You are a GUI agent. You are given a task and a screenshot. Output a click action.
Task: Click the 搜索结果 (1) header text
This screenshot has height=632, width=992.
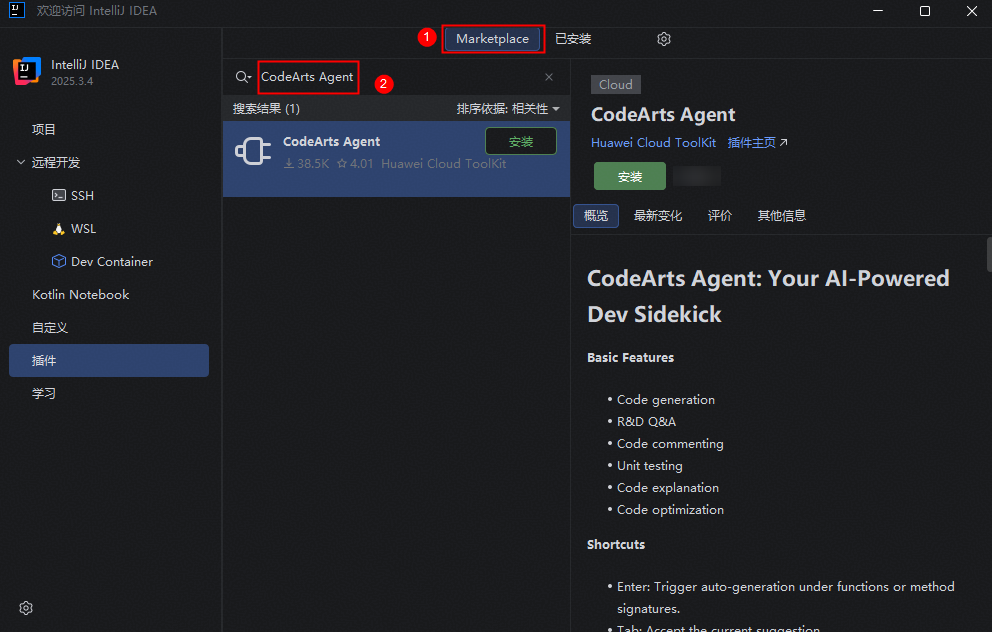(x=266, y=109)
